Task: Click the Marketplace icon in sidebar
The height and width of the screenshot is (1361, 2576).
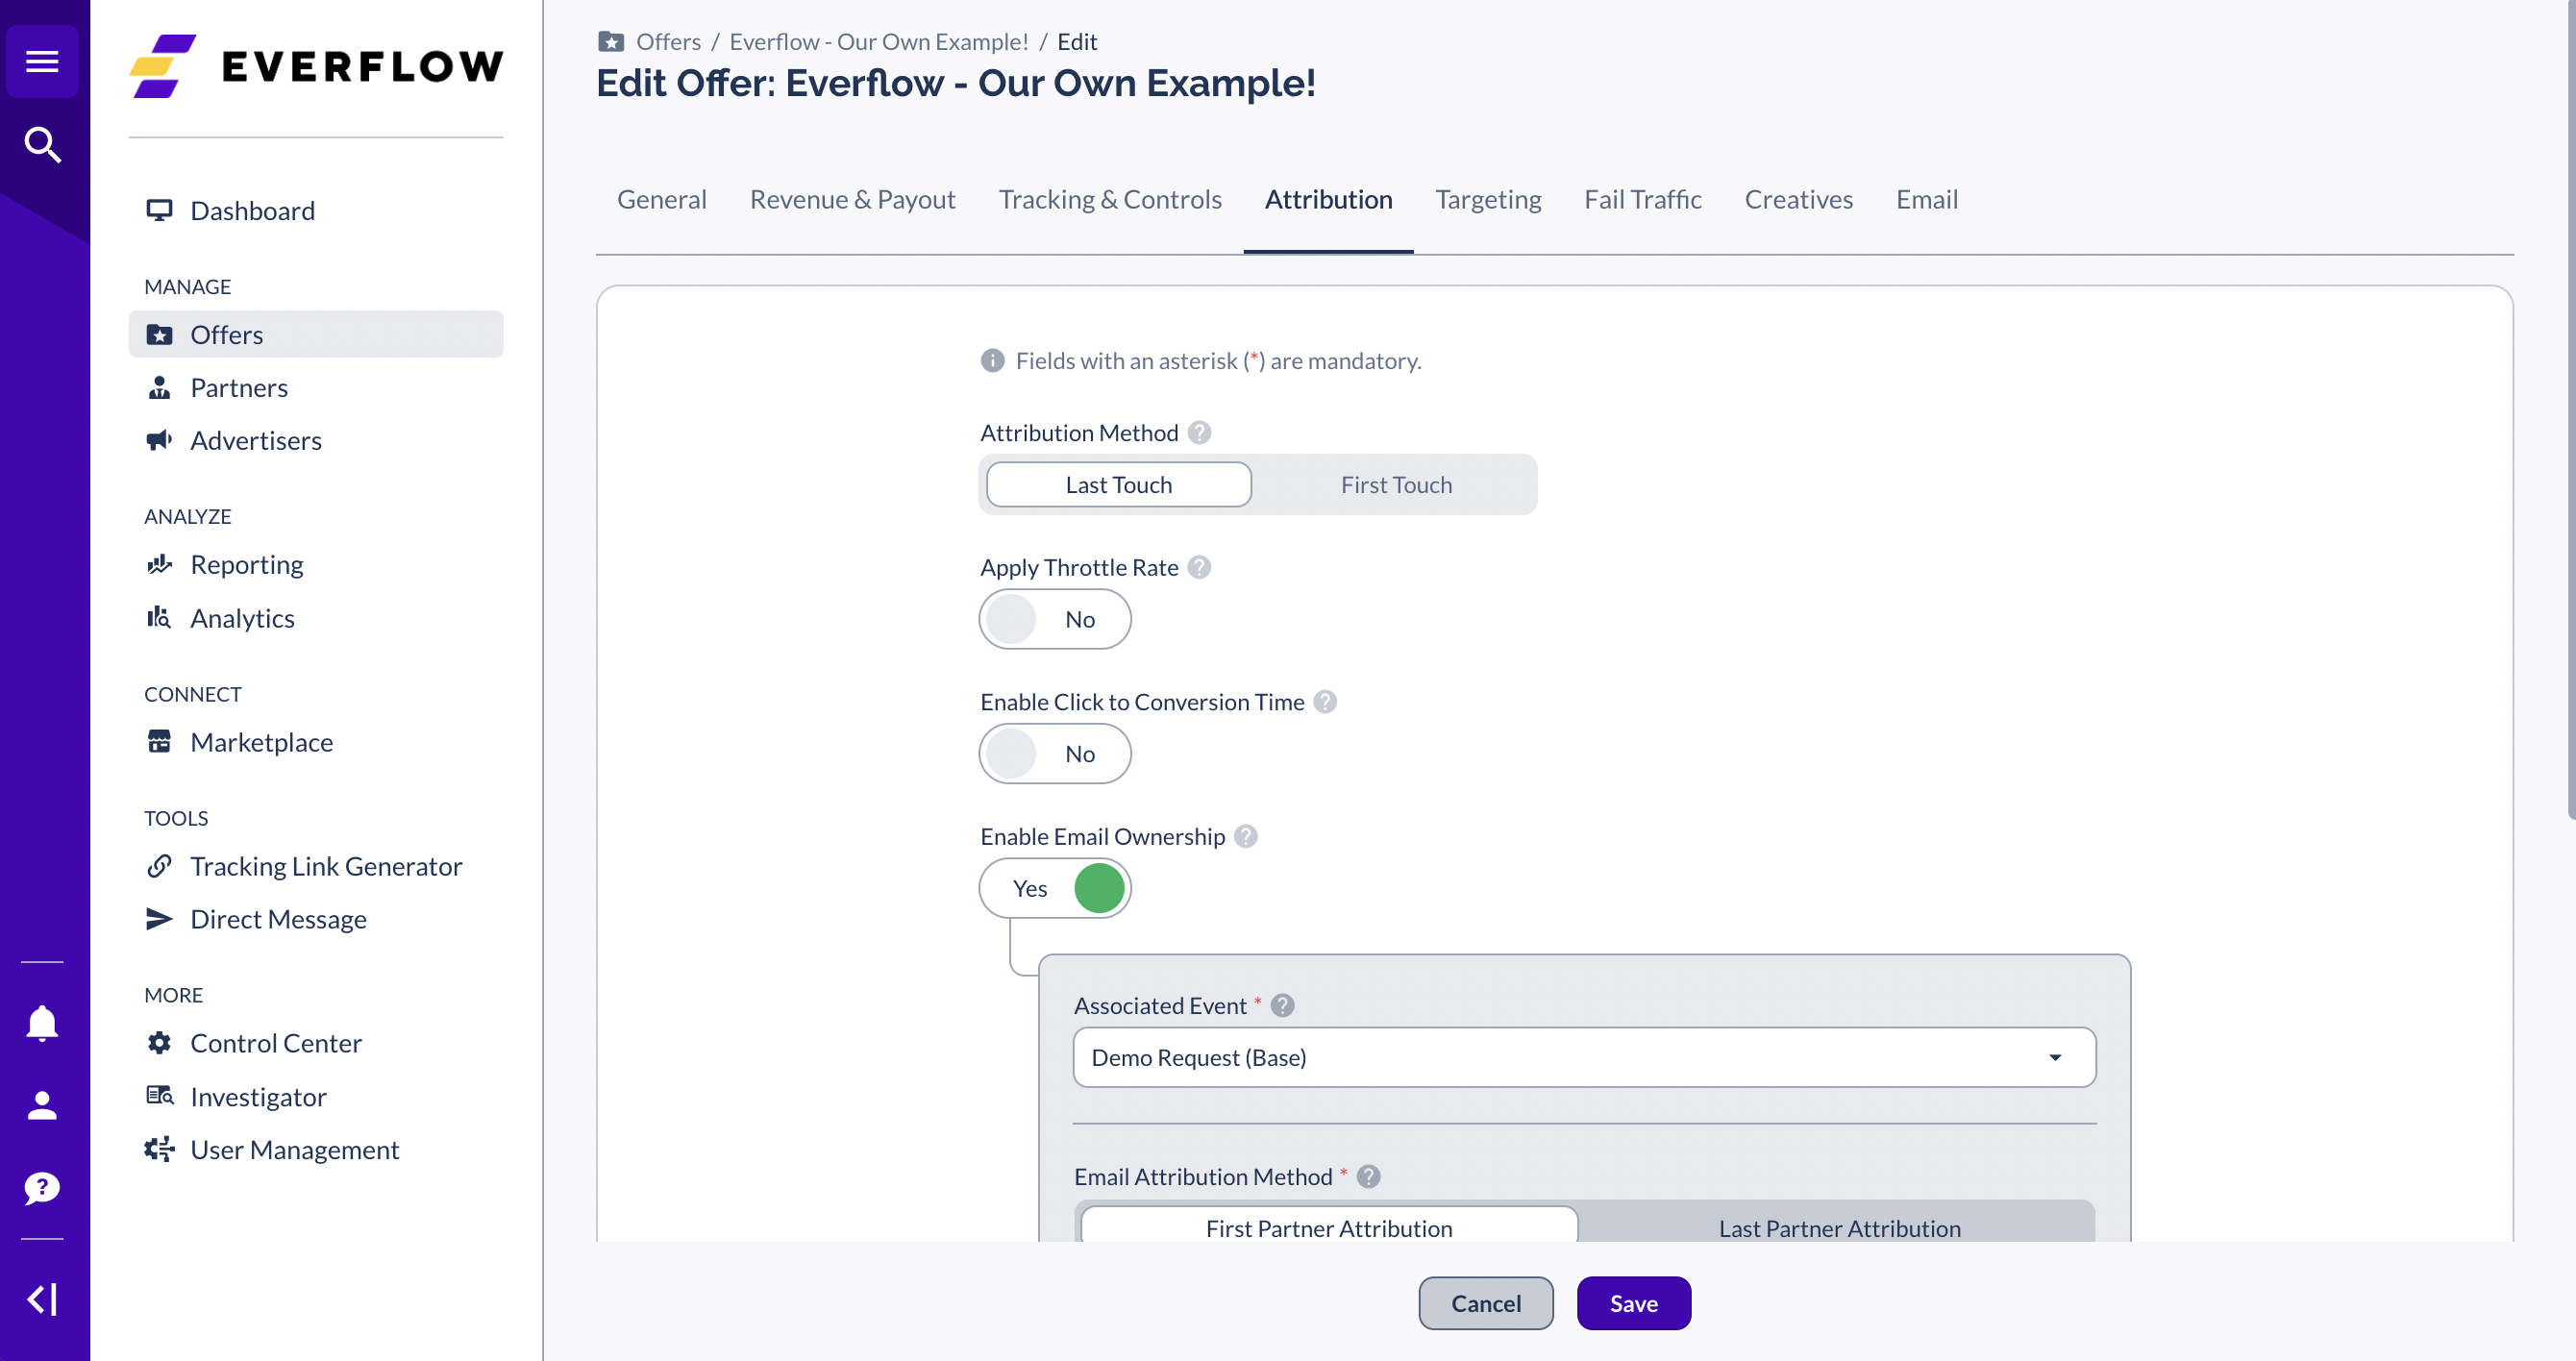Action: [161, 741]
